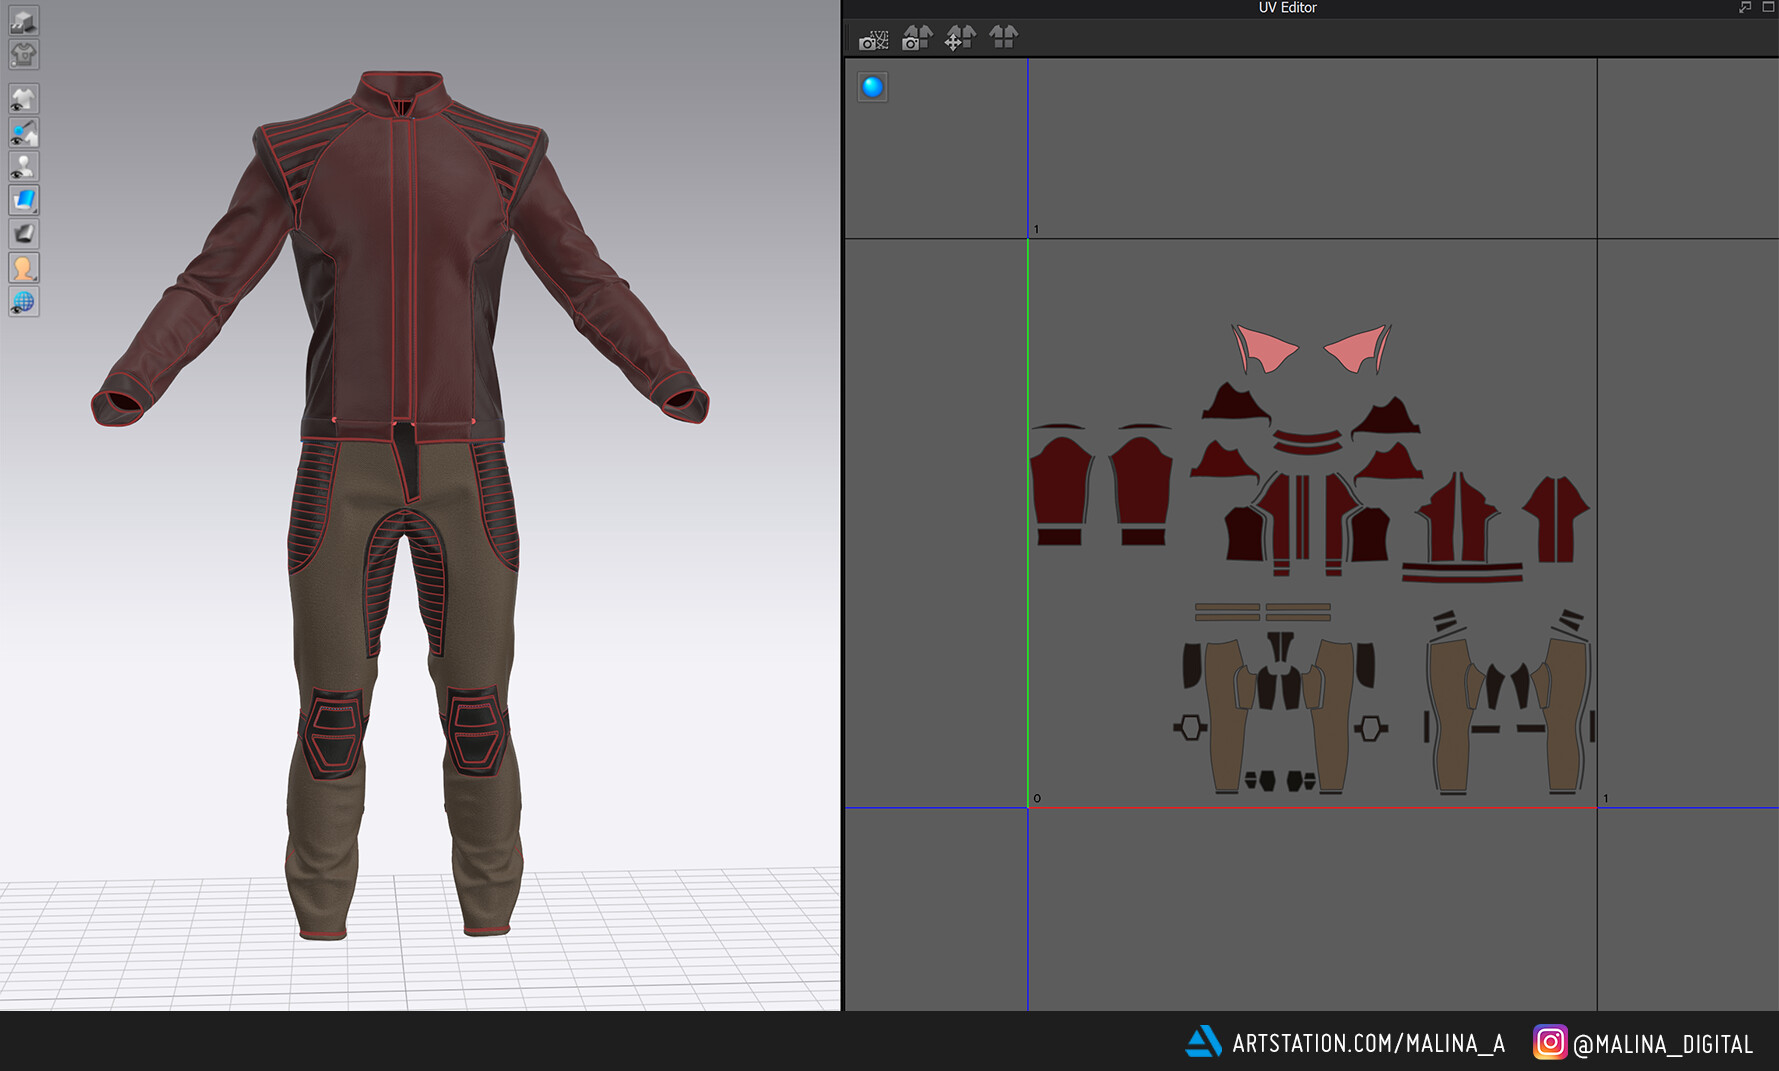The height and width of the screenshot is (1071, 1779).
Task: Toggle environment visibility on the globe icon
Action: (x=24, y=299)
